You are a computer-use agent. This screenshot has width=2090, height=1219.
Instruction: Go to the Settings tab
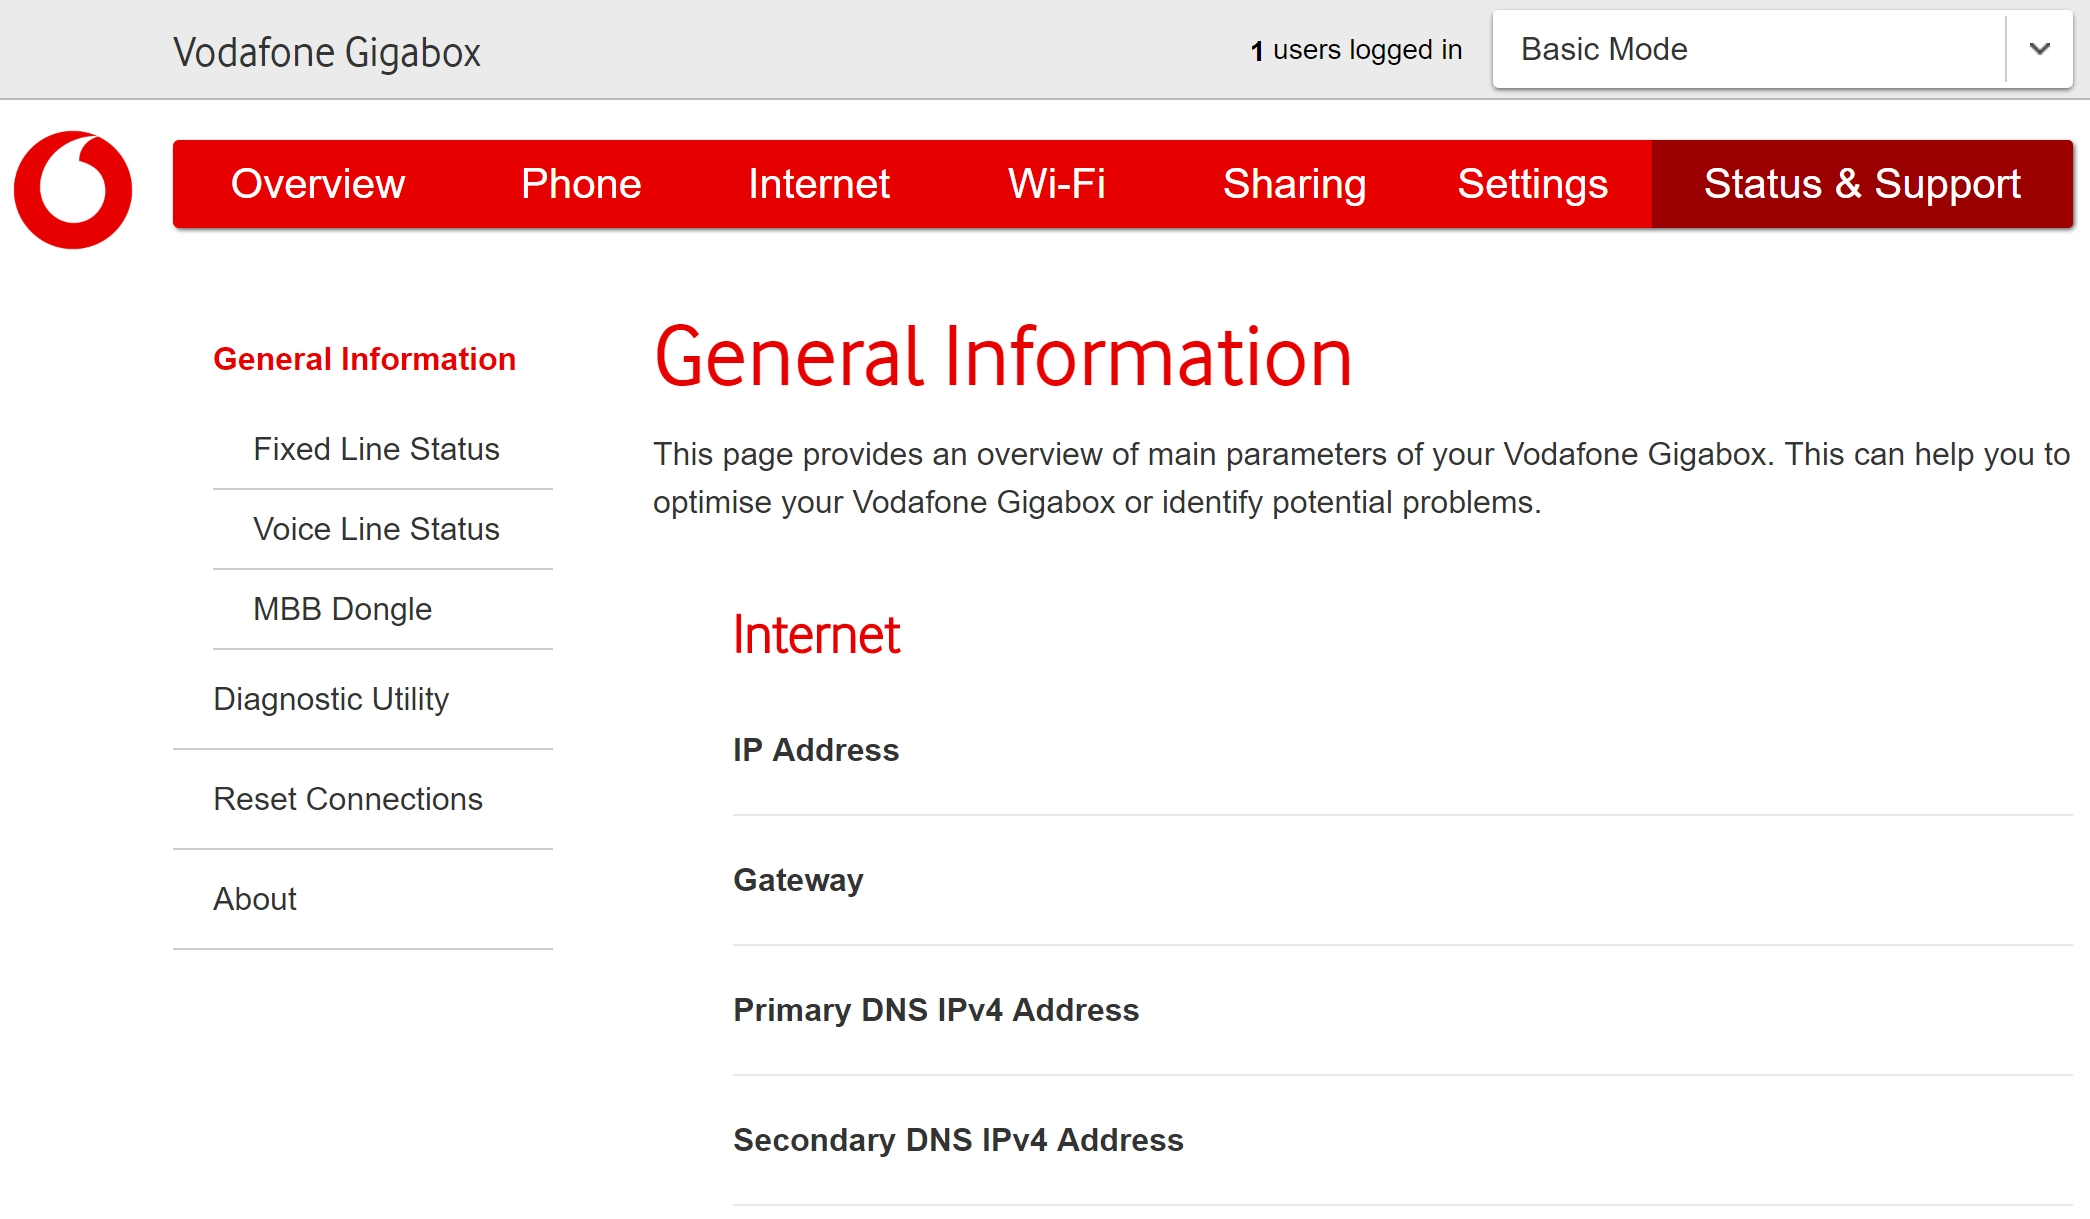click(1532, 184)
